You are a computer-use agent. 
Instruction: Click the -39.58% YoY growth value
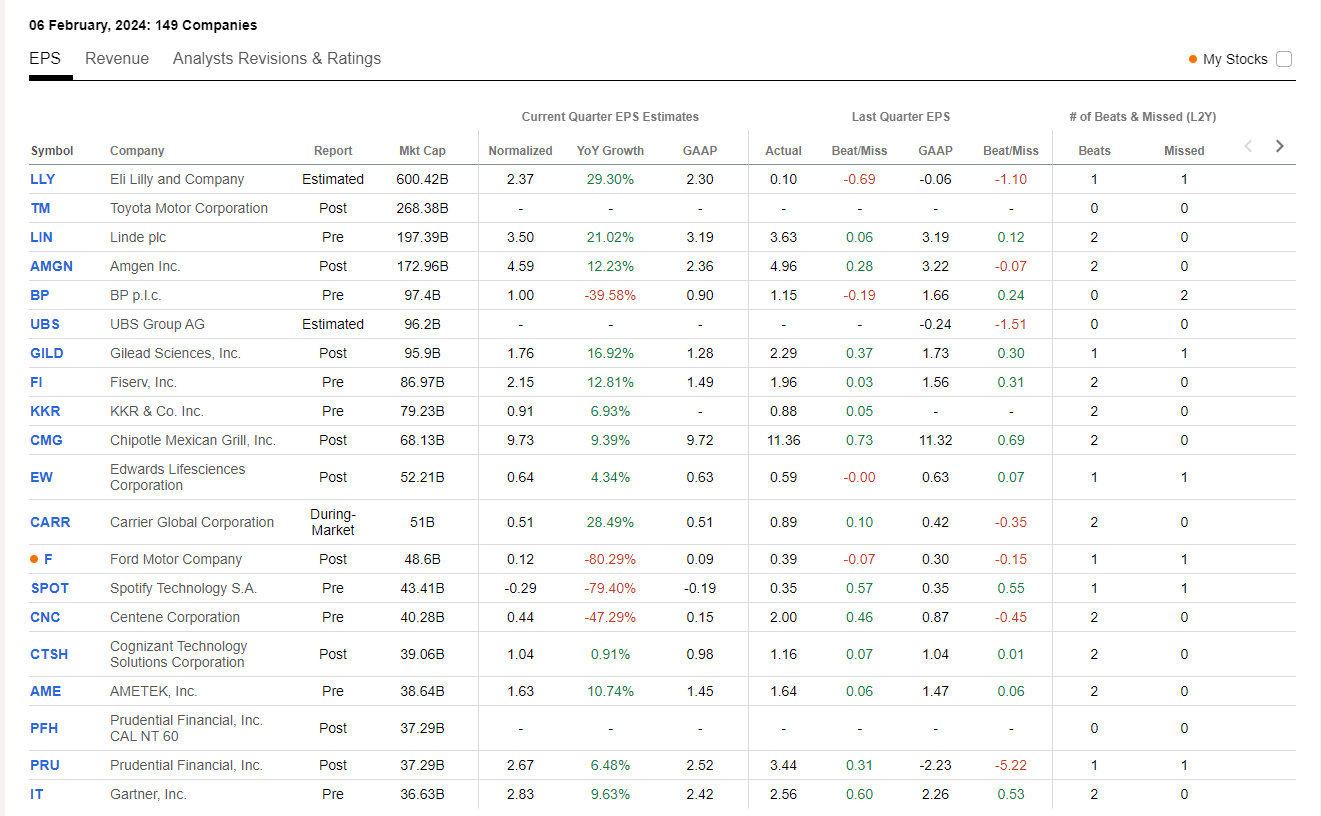[610, 295]
